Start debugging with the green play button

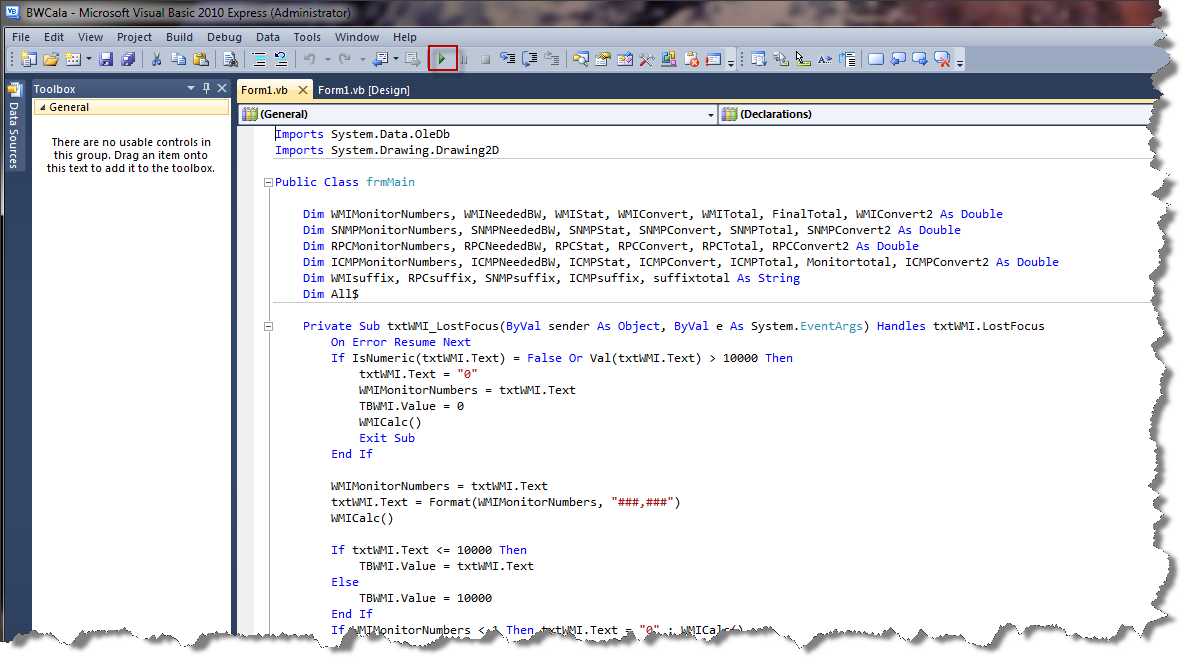442,59
